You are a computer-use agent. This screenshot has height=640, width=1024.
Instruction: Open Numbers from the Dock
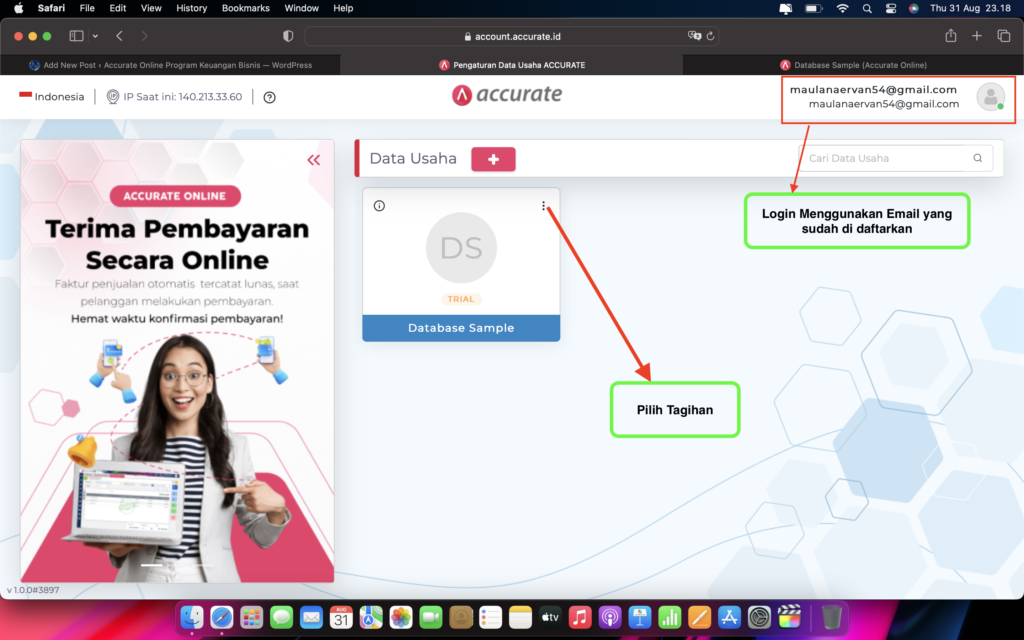pos(669,617)
